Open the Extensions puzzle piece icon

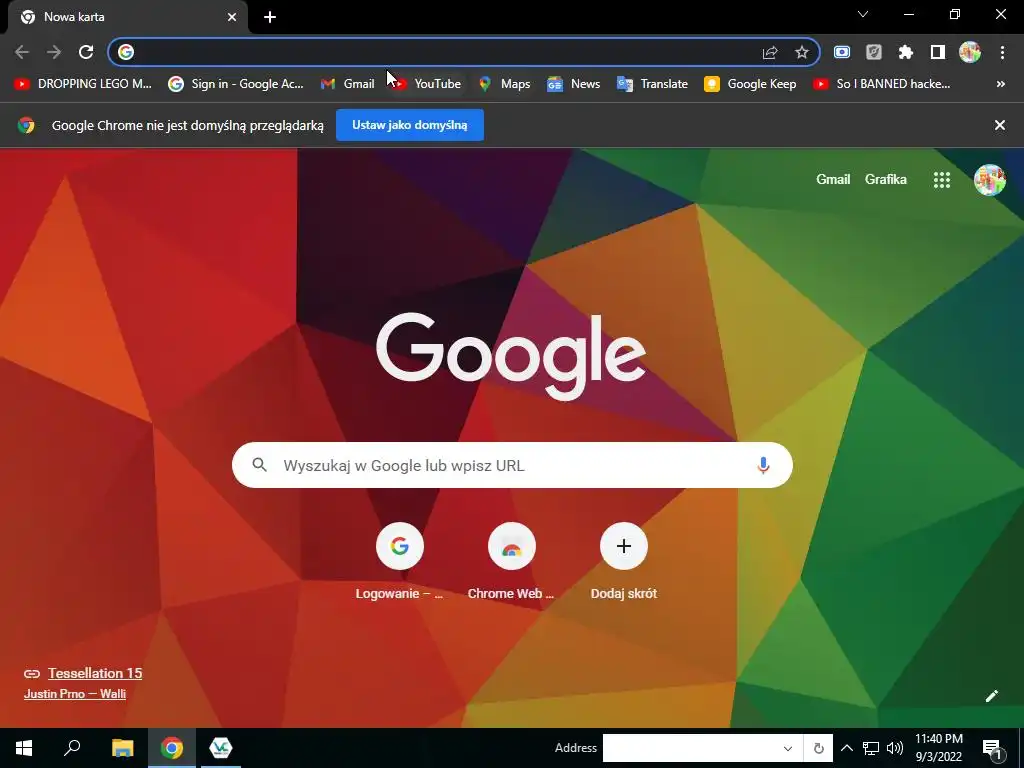point(906,52)
